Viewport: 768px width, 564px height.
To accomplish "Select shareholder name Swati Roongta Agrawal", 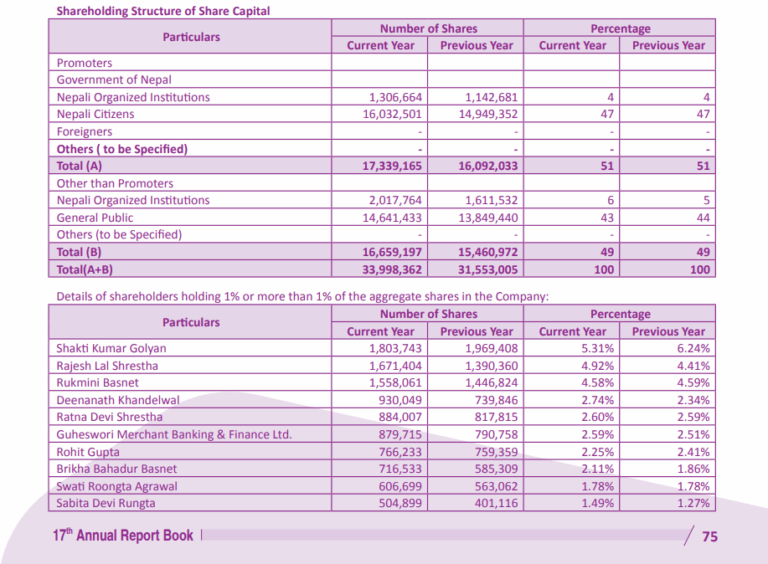I will [x=118, y=485].
